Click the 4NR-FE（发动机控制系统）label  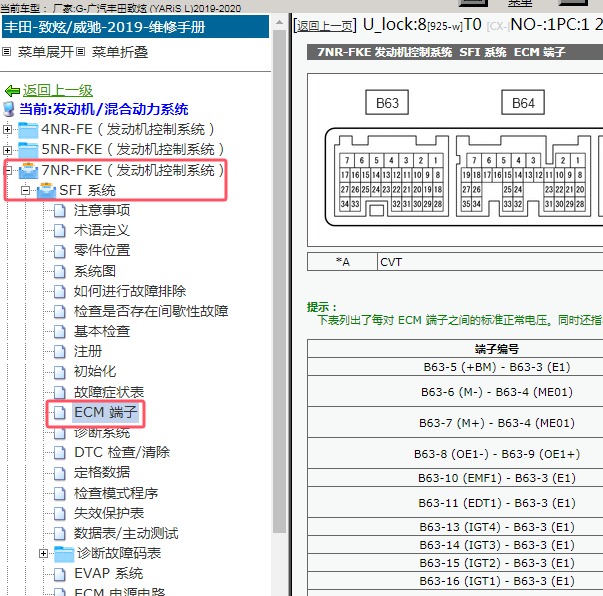coord(128,130)
